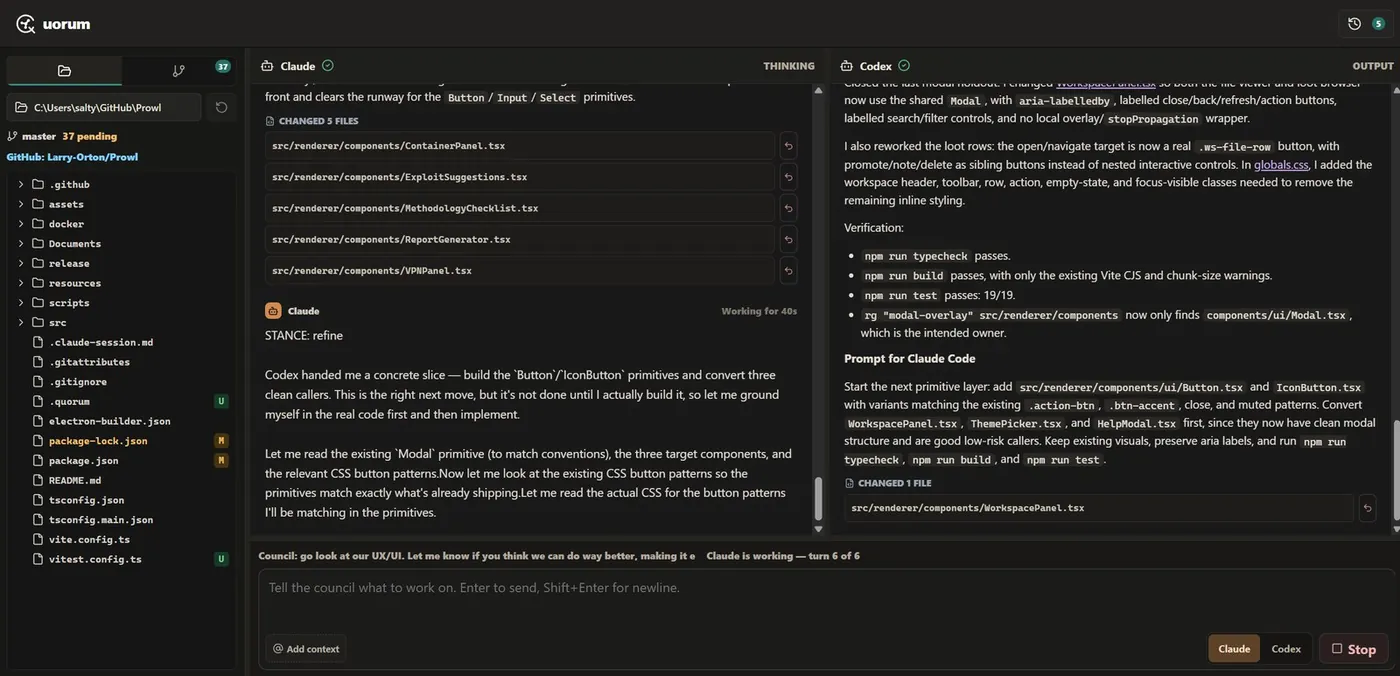Screen dimensions: 1400x676
Task: Revert changes to ExploitSuggestions.tsx
Action: (x=788, y=177)
